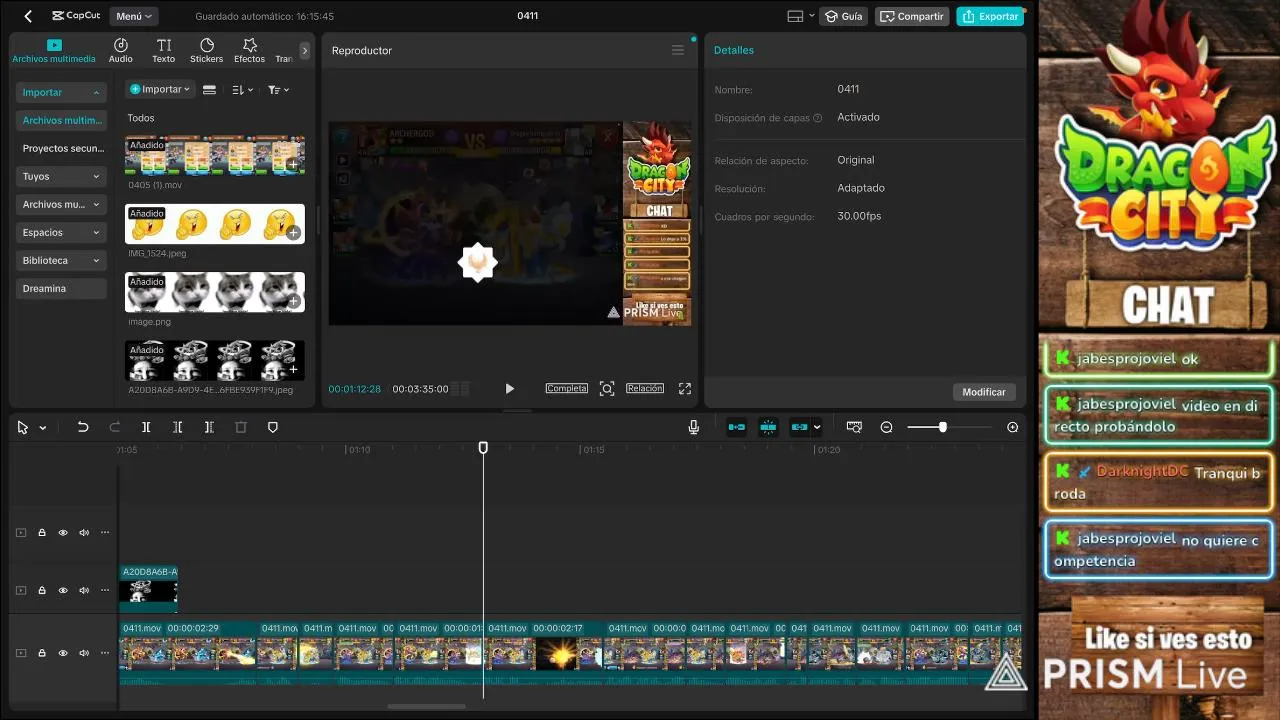This screenshot has width=1280, height=720.
Task: Zoom out timeline with minus icon
Action: (886, 427)
